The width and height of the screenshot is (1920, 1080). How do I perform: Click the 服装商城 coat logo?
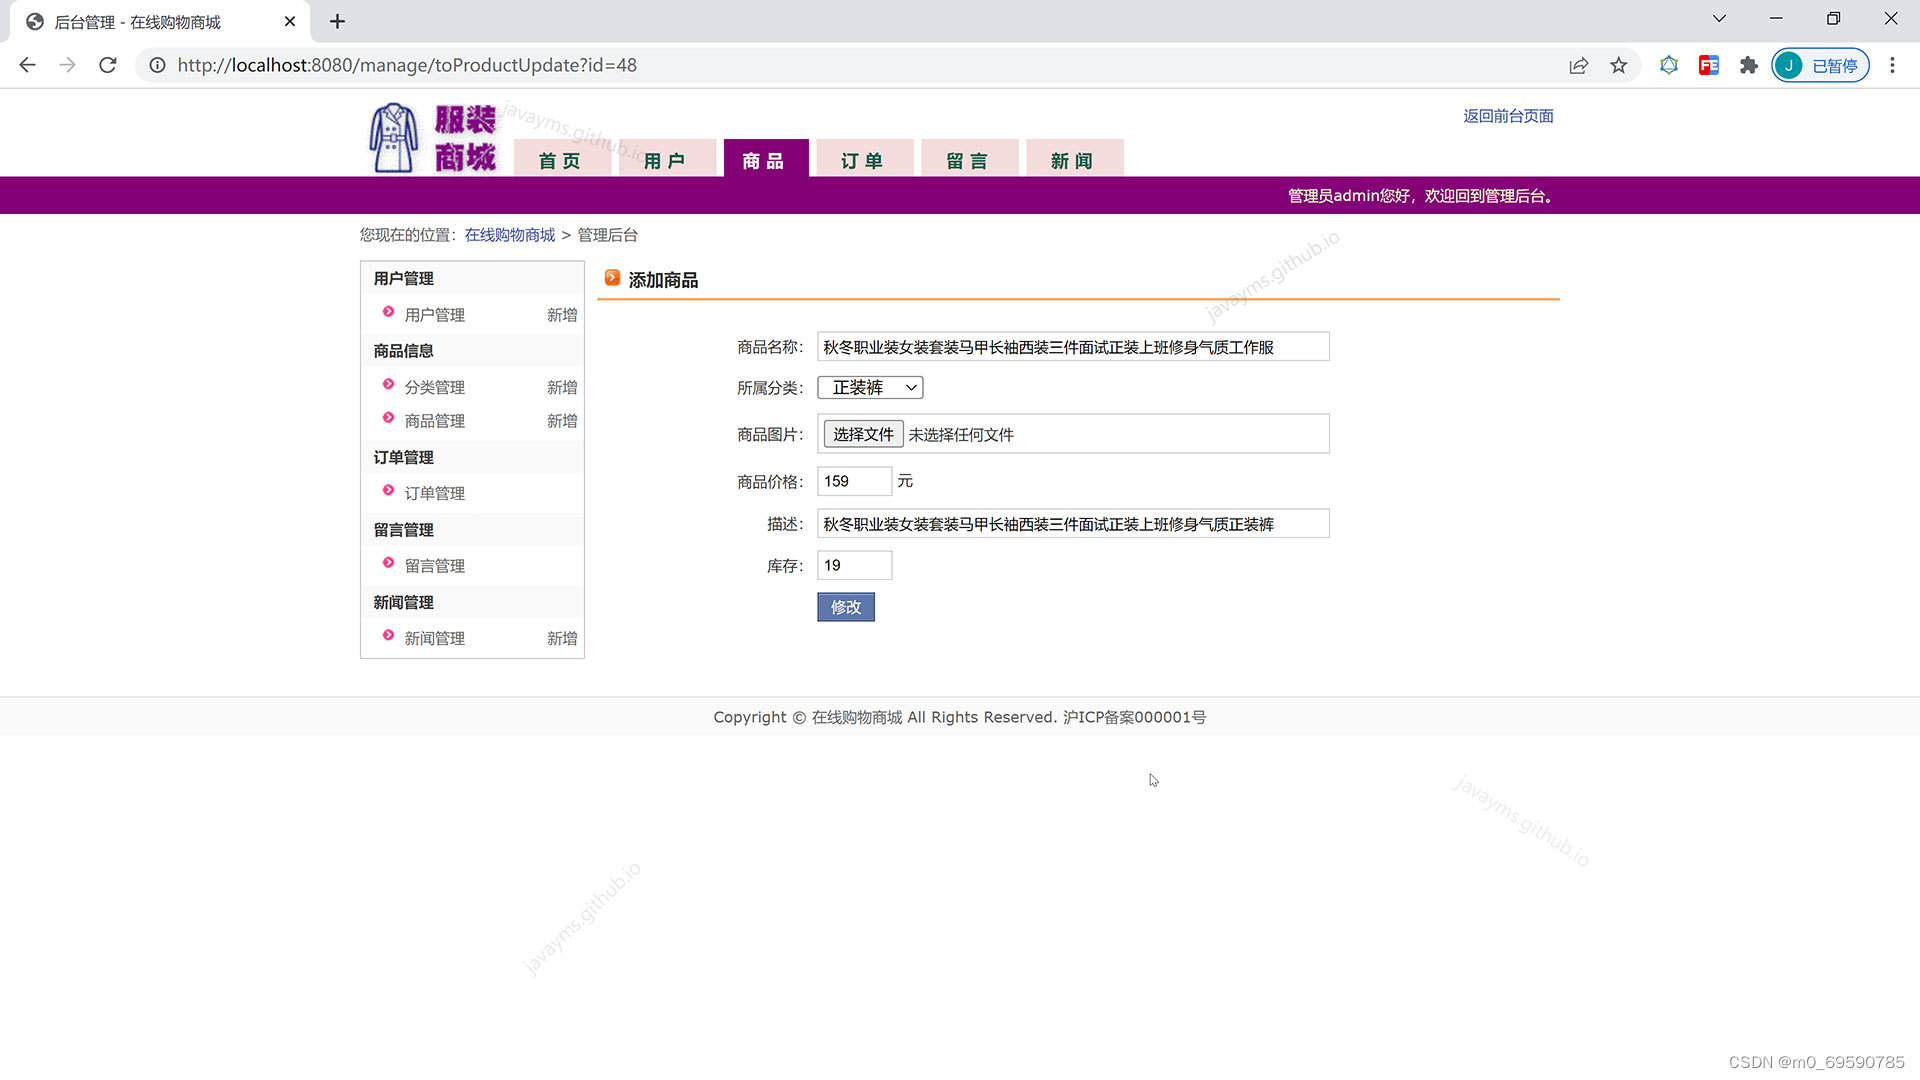pyautogui.click(x=433, y=138)
